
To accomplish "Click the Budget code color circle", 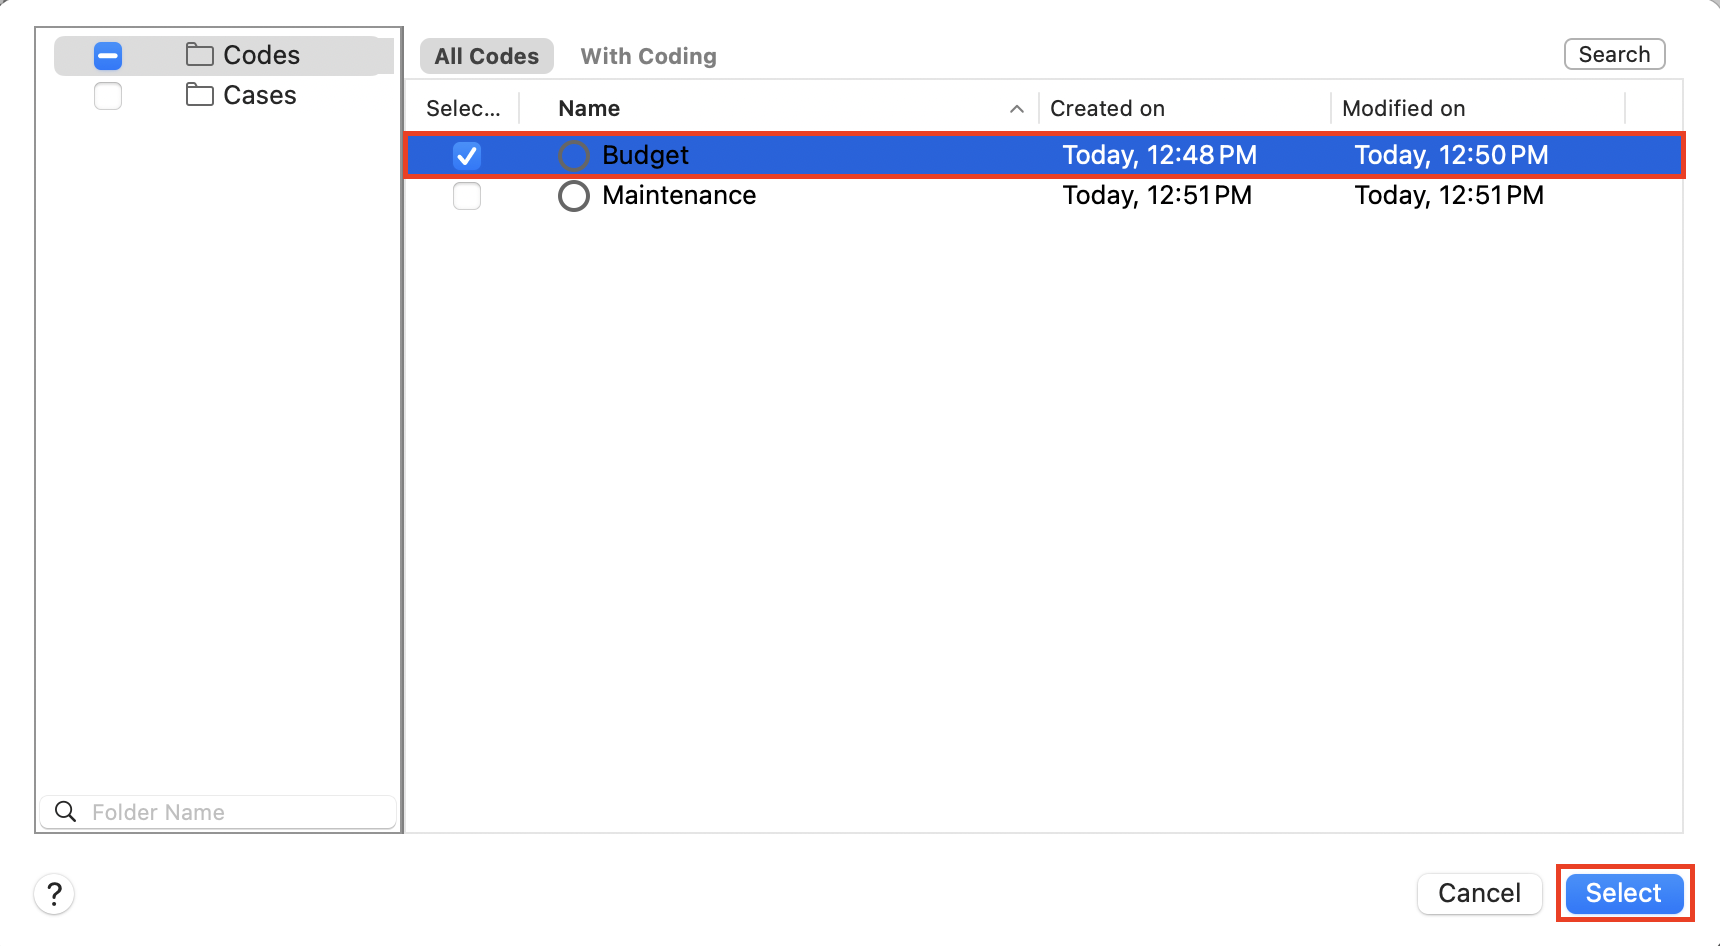I will [x=573, y=155].
